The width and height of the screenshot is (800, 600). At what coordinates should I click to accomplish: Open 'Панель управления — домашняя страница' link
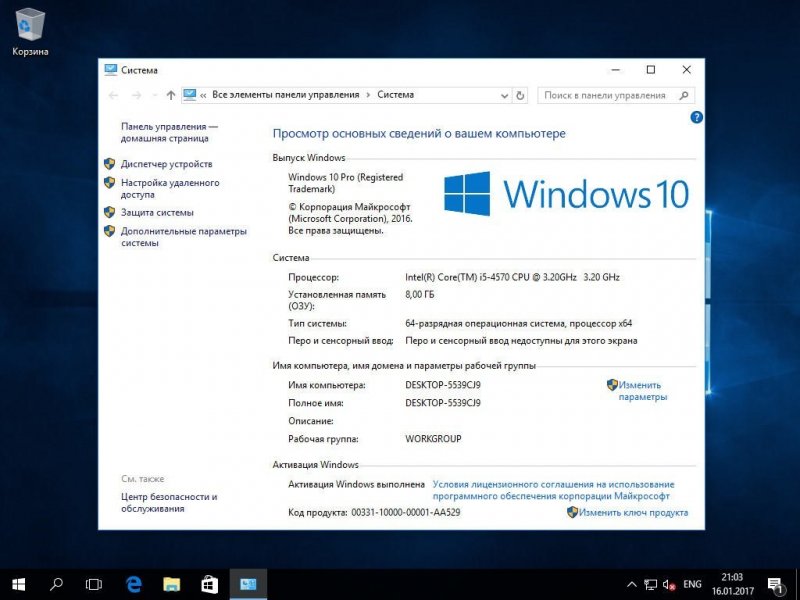click(169, 132)
